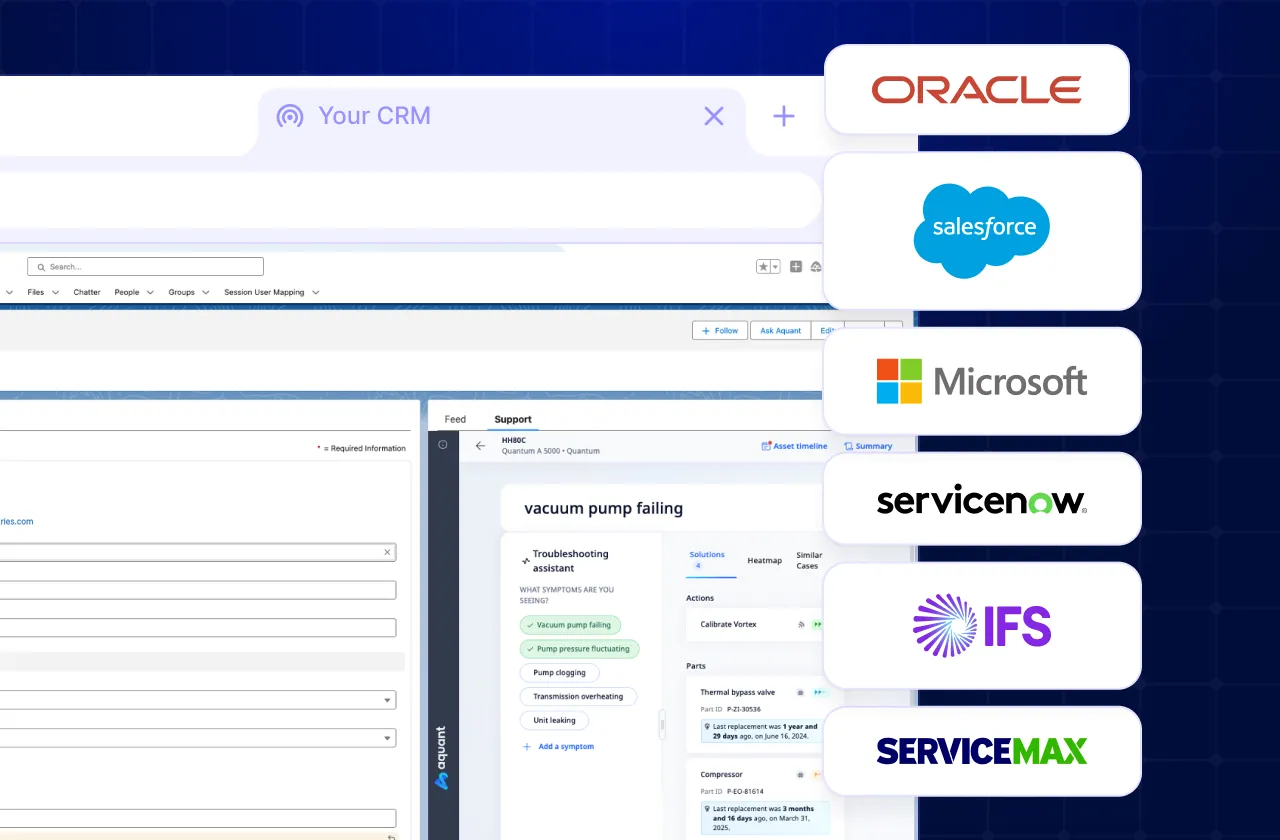1280x840 pixels.
Task: Open a new browser tab with plus
Action: pos(784,116)
